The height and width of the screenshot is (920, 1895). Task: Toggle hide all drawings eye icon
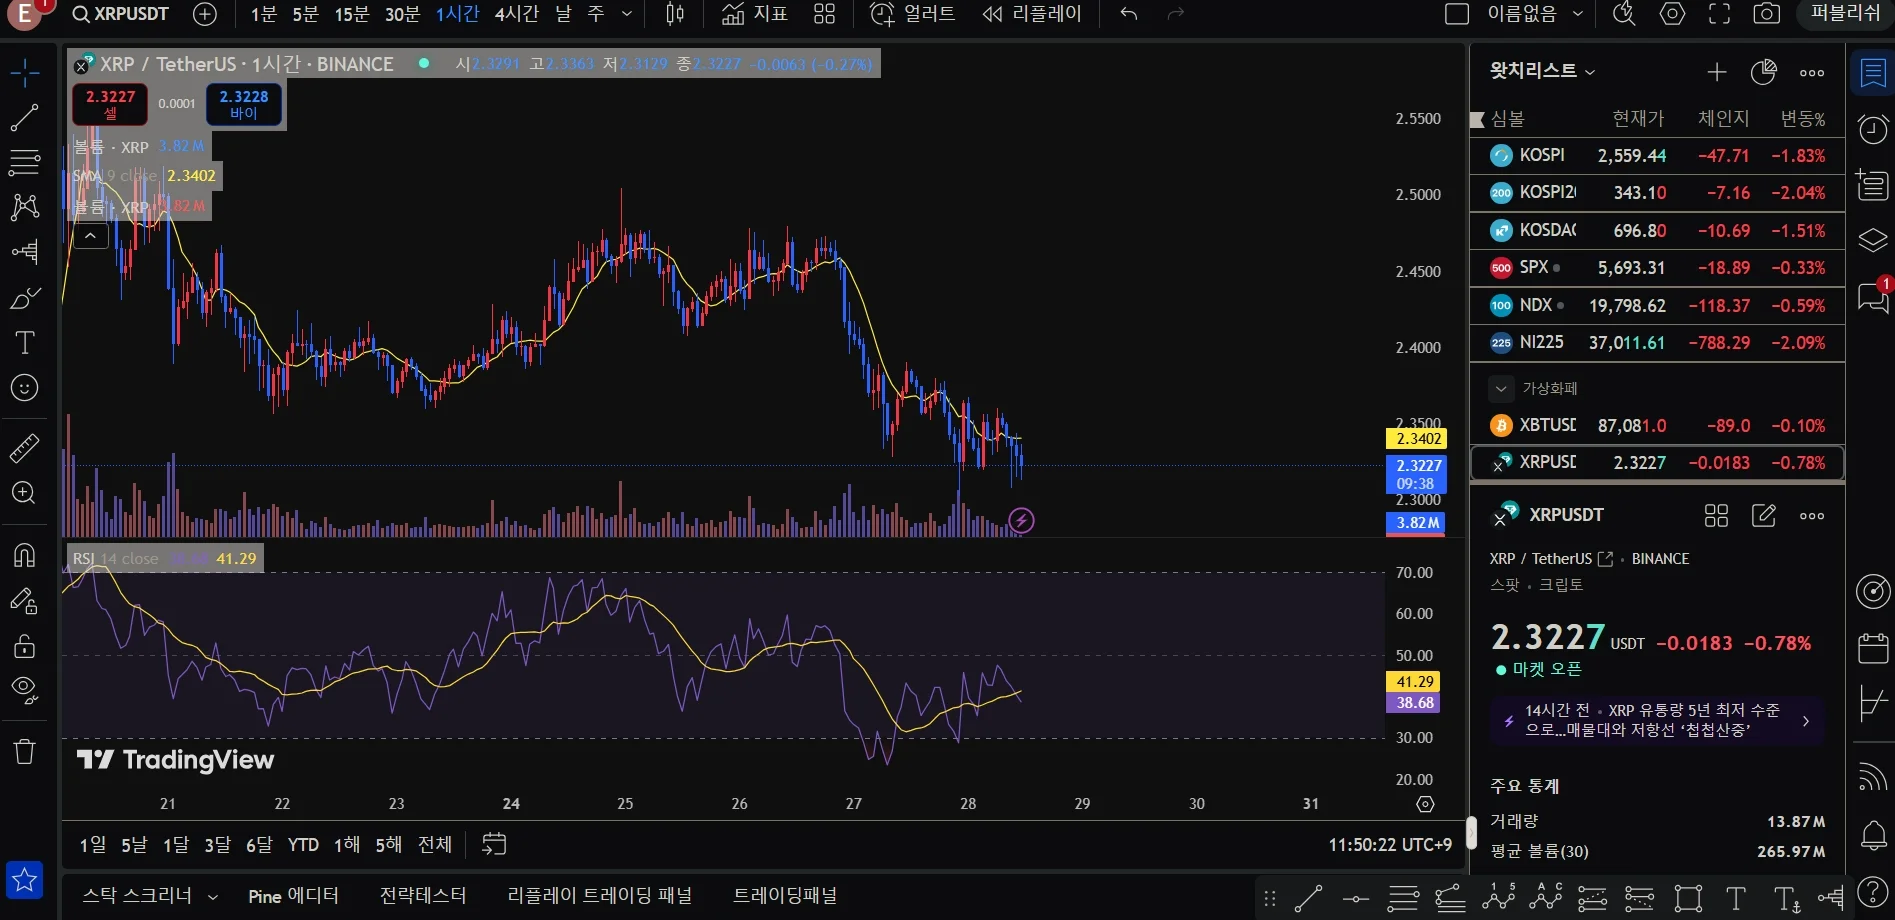click(24, 689)
